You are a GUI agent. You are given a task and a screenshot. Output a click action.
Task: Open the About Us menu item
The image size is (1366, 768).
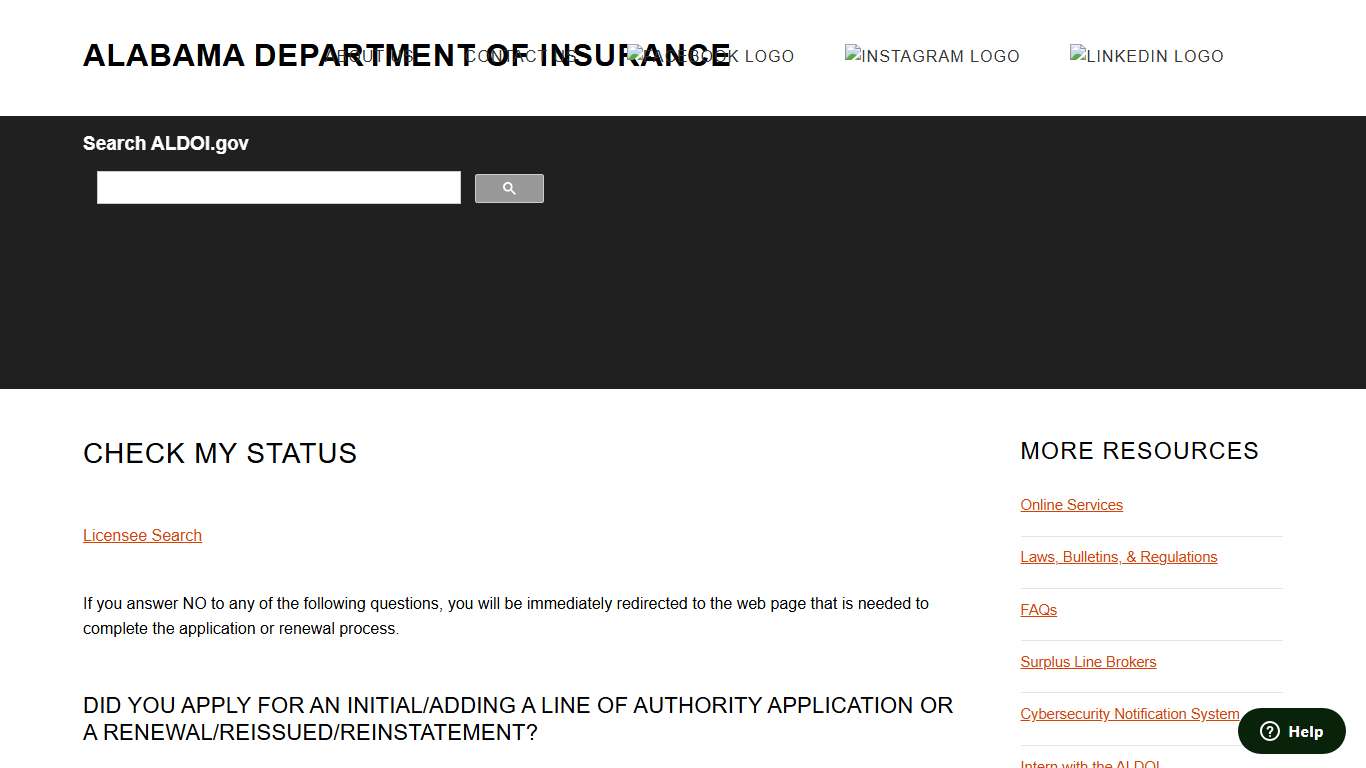pyautogui.click(x=370, y=56)
